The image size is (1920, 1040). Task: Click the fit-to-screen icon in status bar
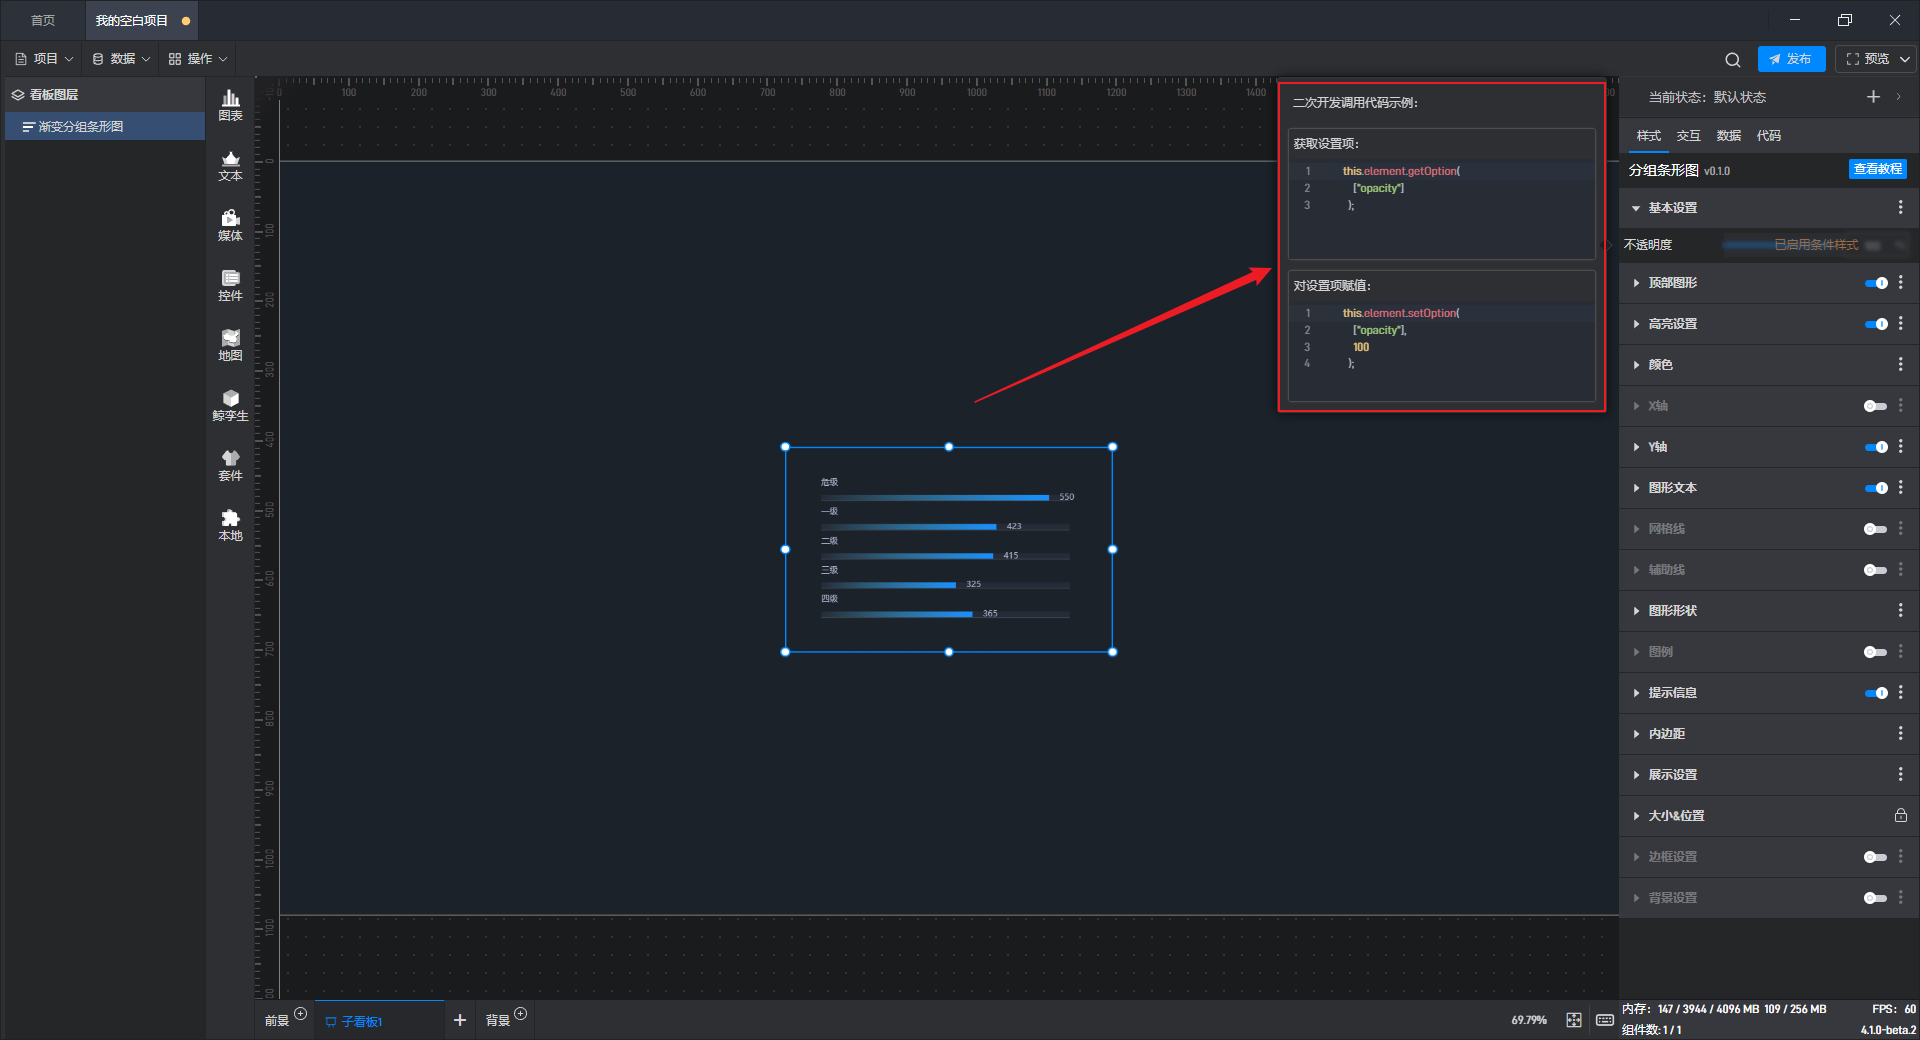coord(1574,1020)
